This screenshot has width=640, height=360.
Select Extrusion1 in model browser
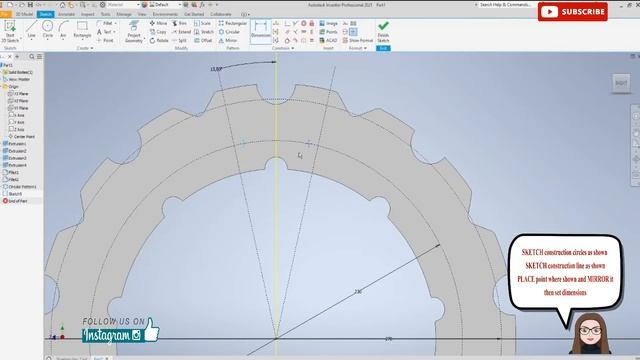point(15,144)
